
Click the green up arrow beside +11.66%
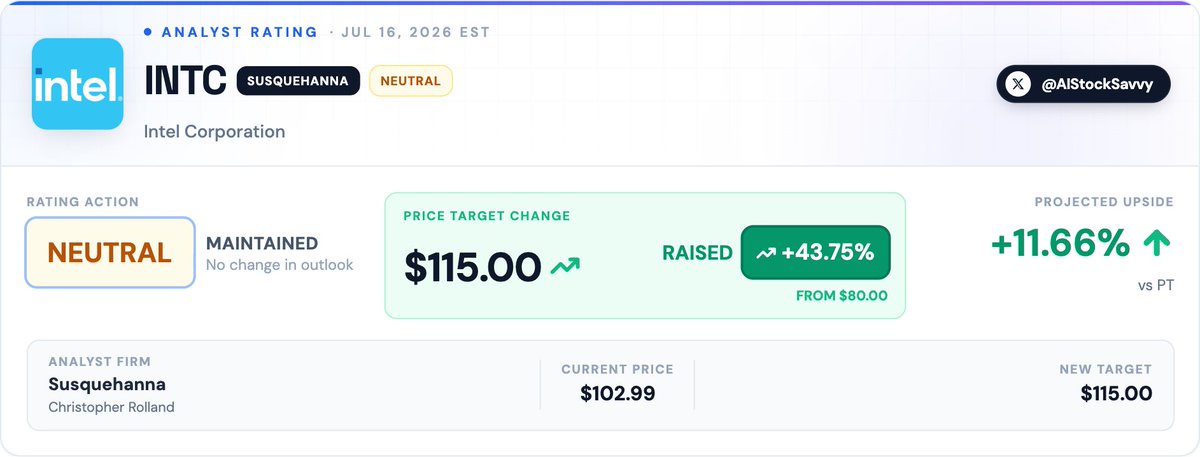[1156, 243]
